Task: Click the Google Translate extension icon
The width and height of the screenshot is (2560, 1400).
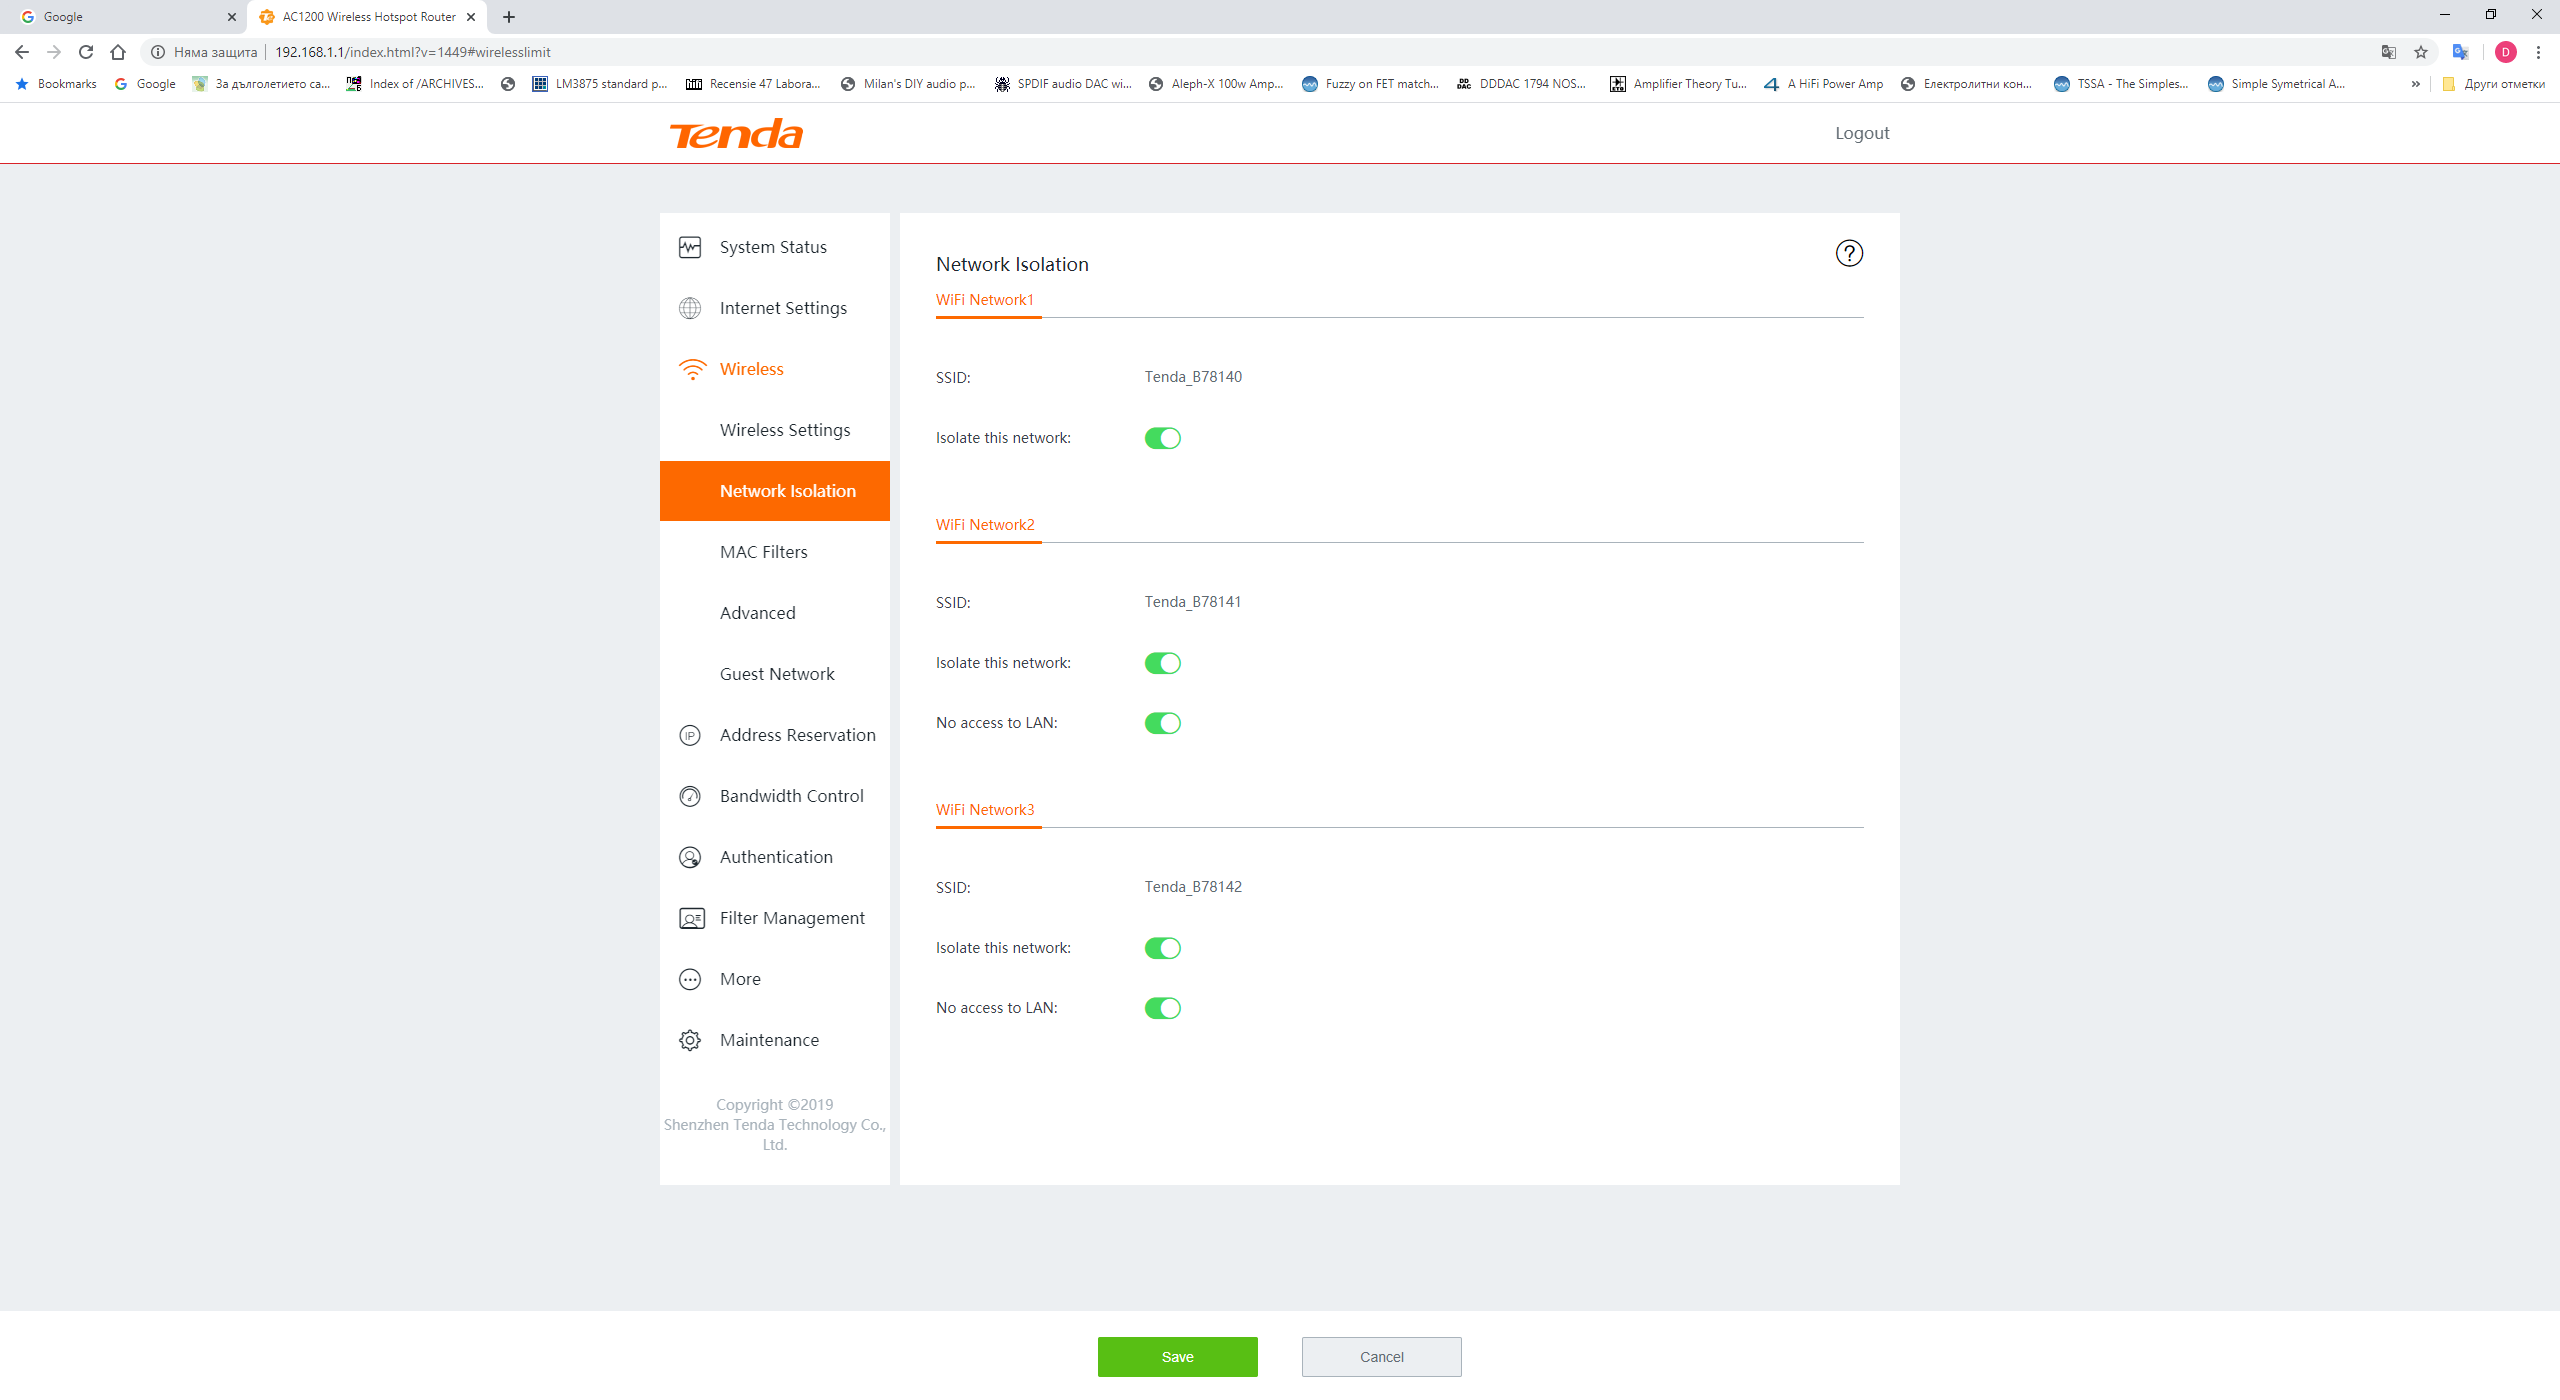Action: (x=2461, y=52)
